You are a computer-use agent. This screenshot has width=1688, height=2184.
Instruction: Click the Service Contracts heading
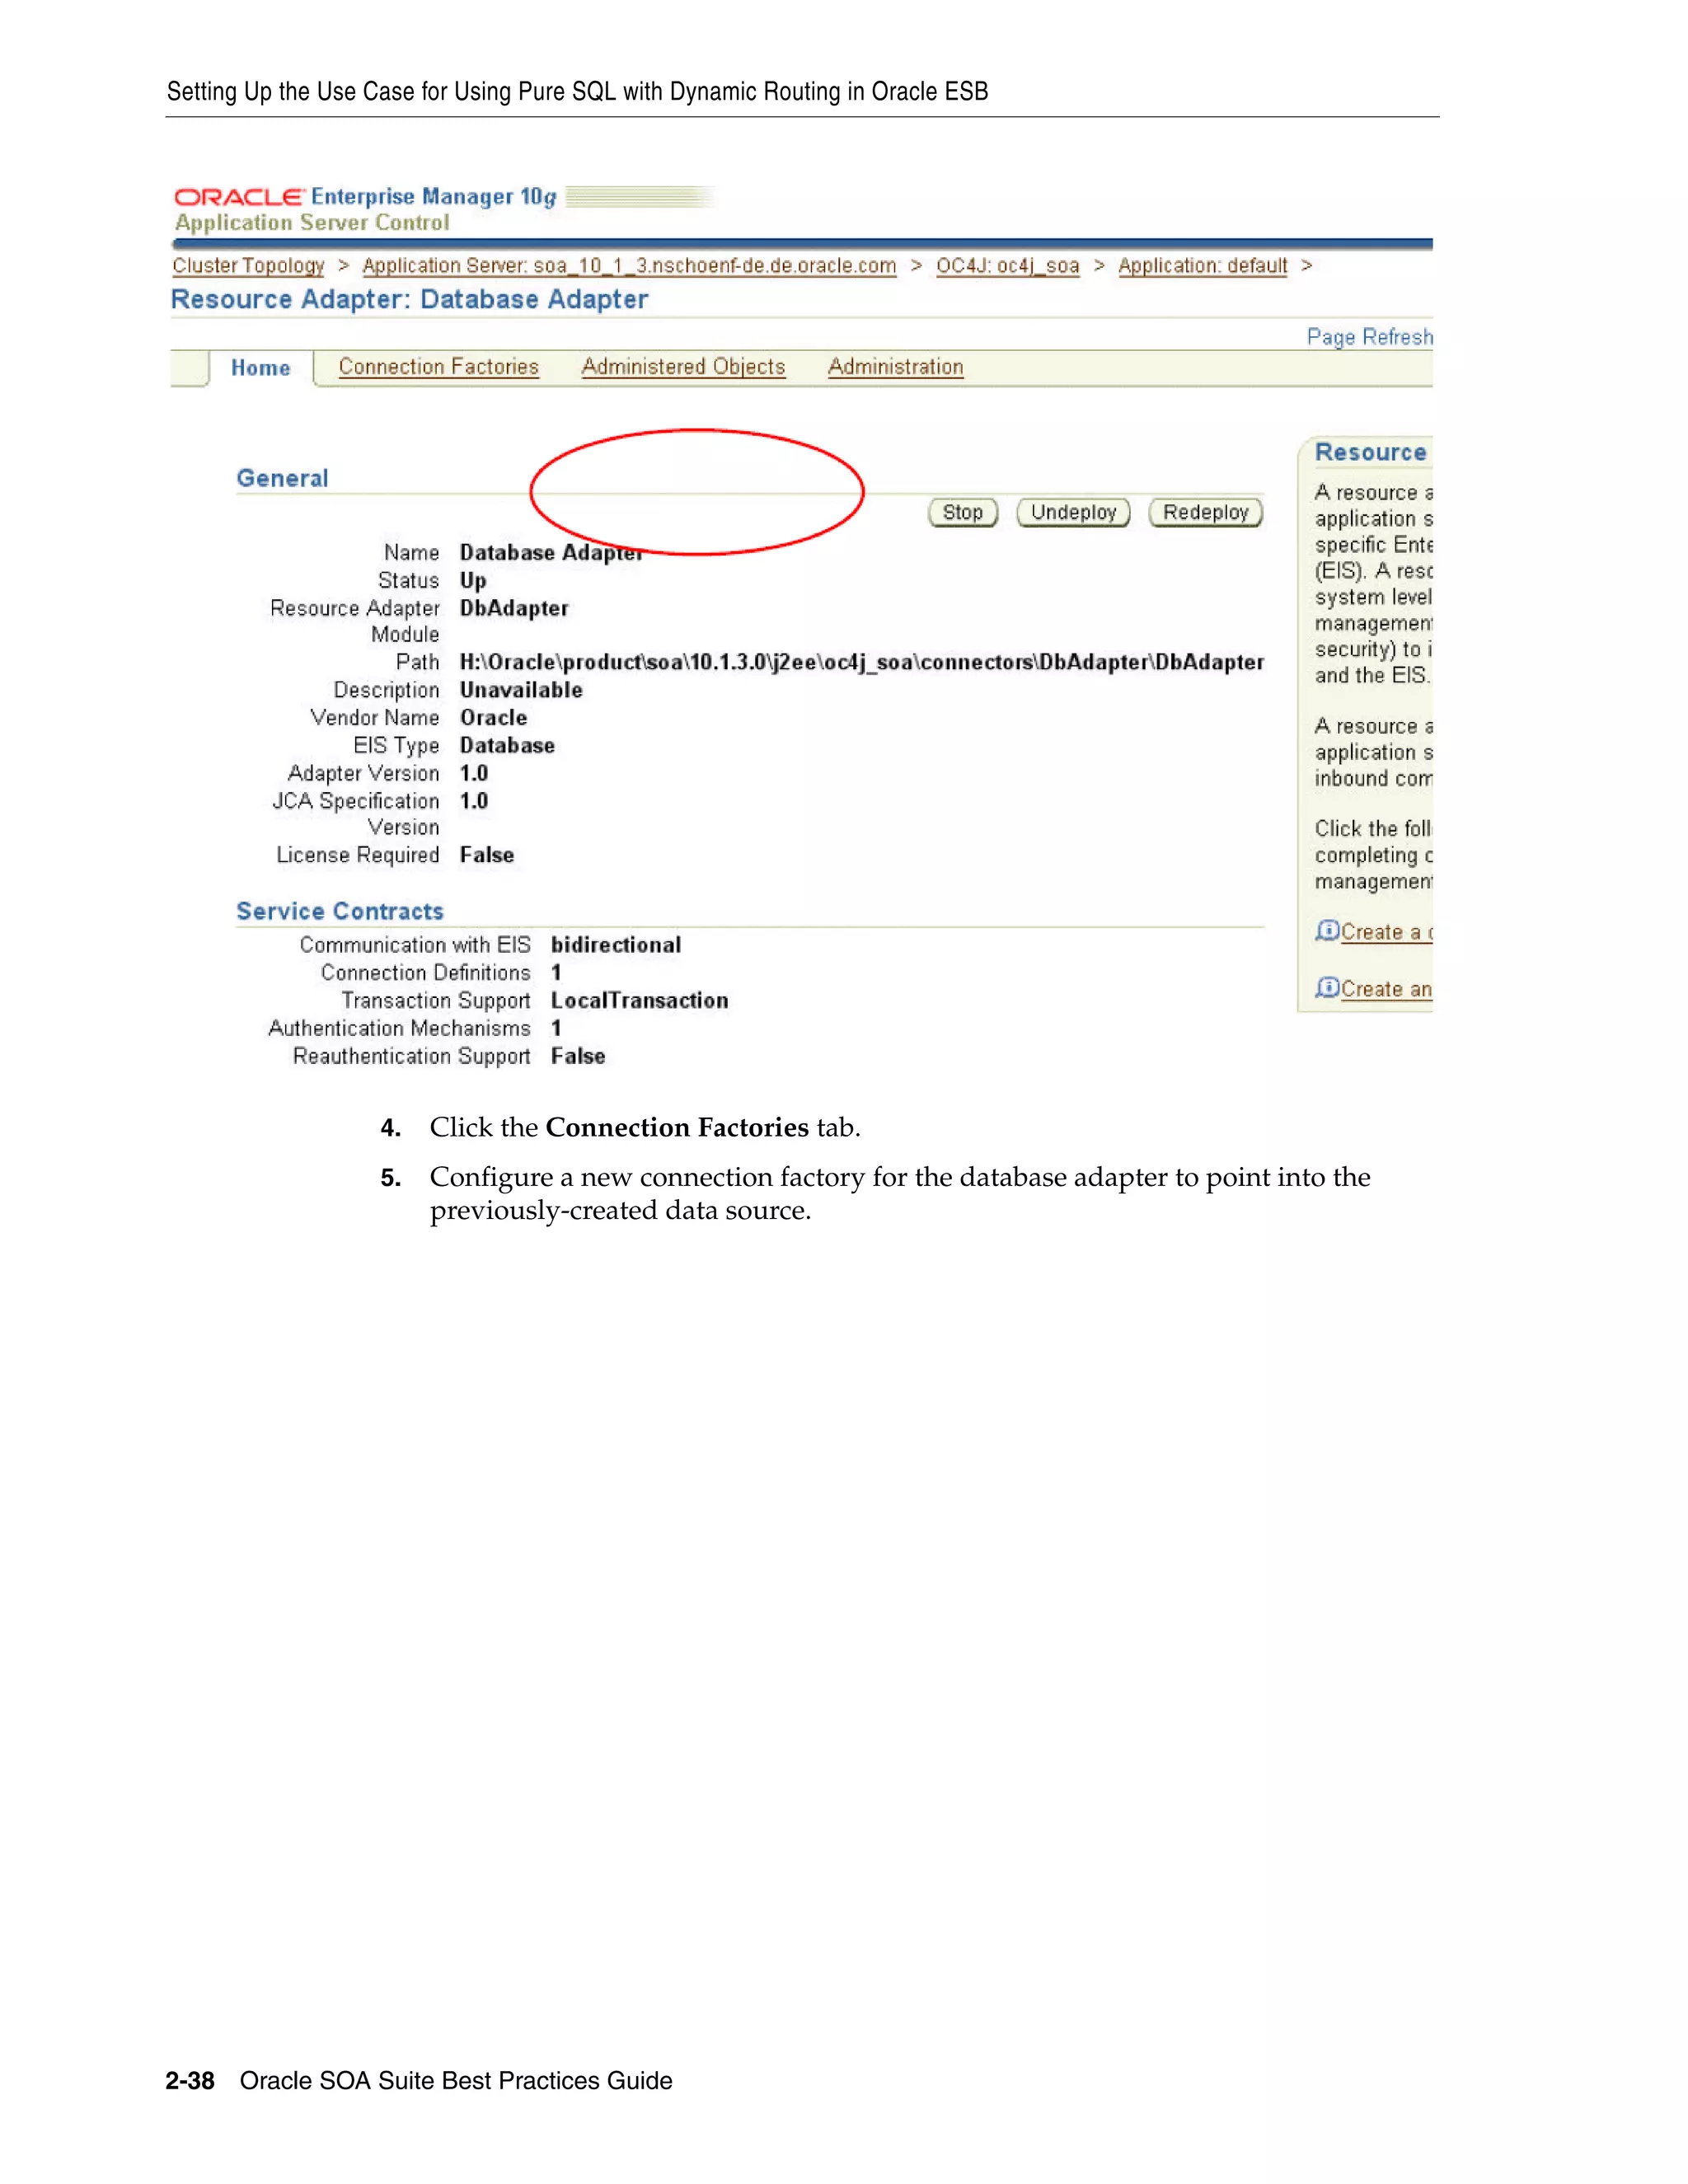tap(340, 912)
